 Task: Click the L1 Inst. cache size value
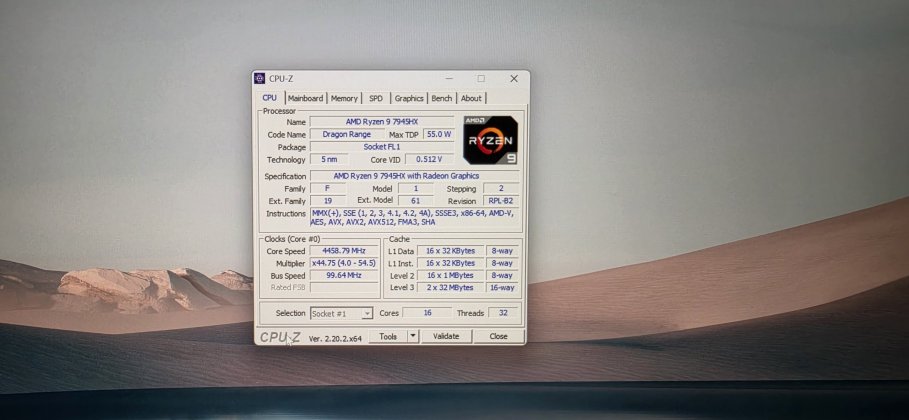coord(450,263)
